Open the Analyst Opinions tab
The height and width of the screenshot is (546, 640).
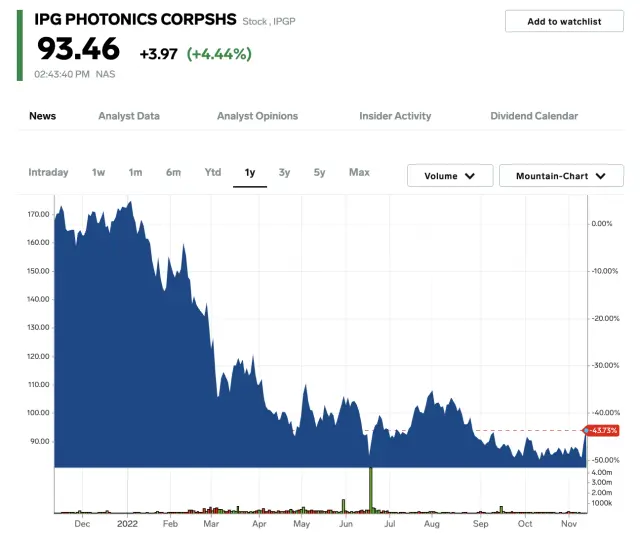257,116
